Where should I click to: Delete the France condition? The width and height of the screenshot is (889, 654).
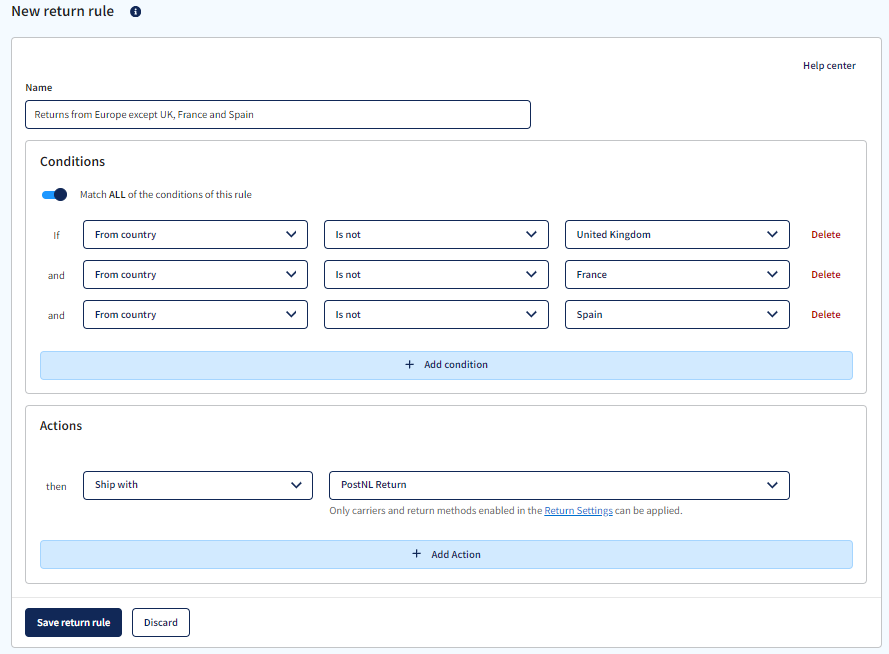point(825,274)
